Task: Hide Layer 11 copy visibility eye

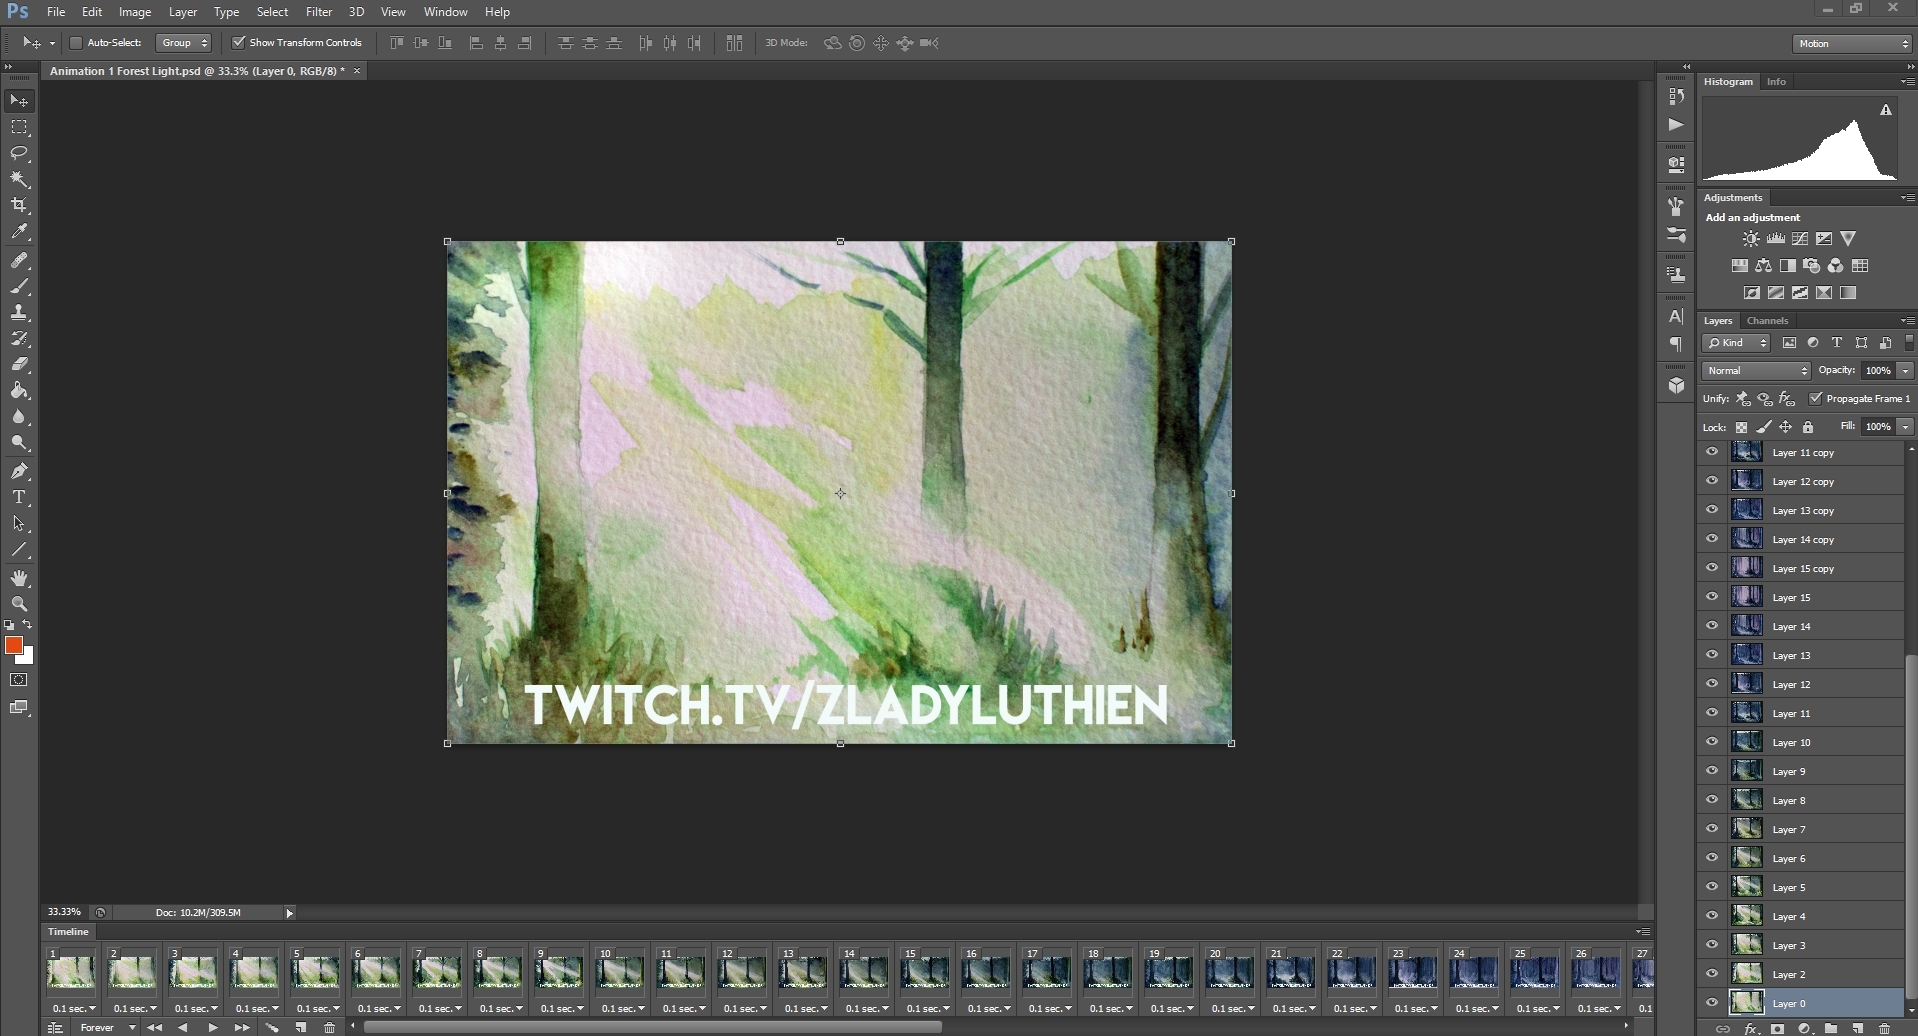Action: 1712,453
